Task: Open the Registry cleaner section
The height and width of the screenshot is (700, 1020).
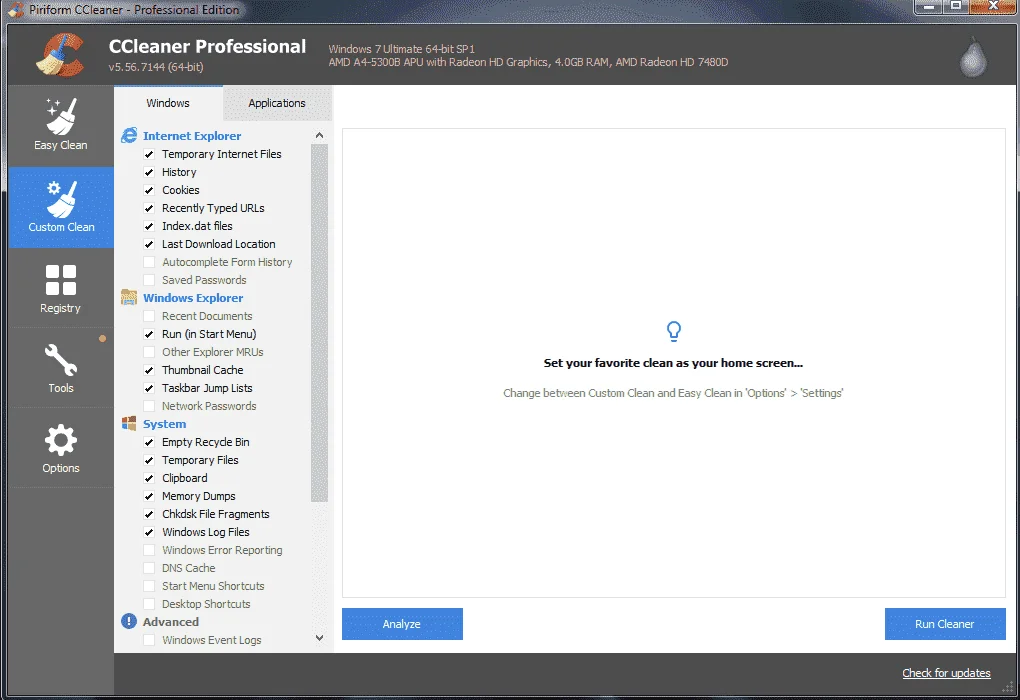Action: coord(60,288)
